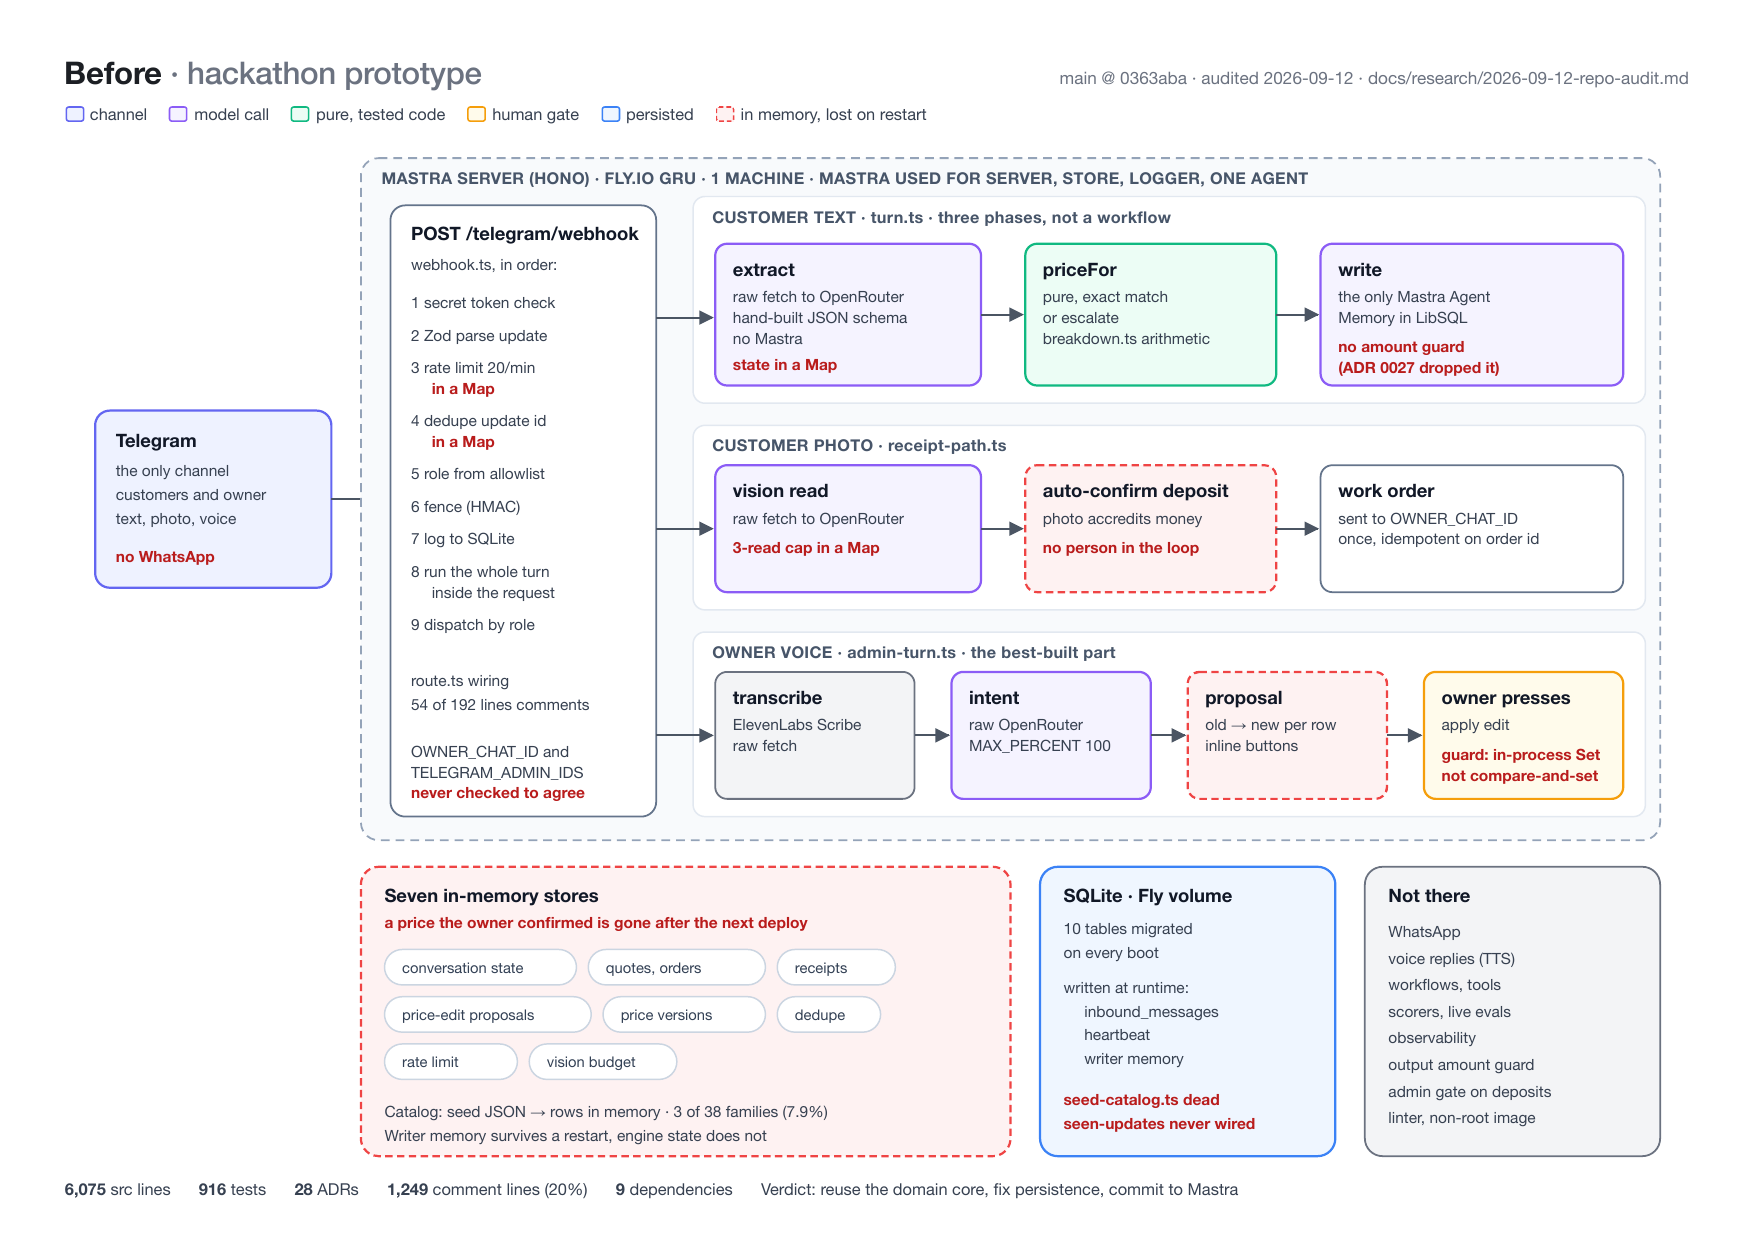Select the owner presses gate node
1754x1240 pixels.
click(1523, 735)
